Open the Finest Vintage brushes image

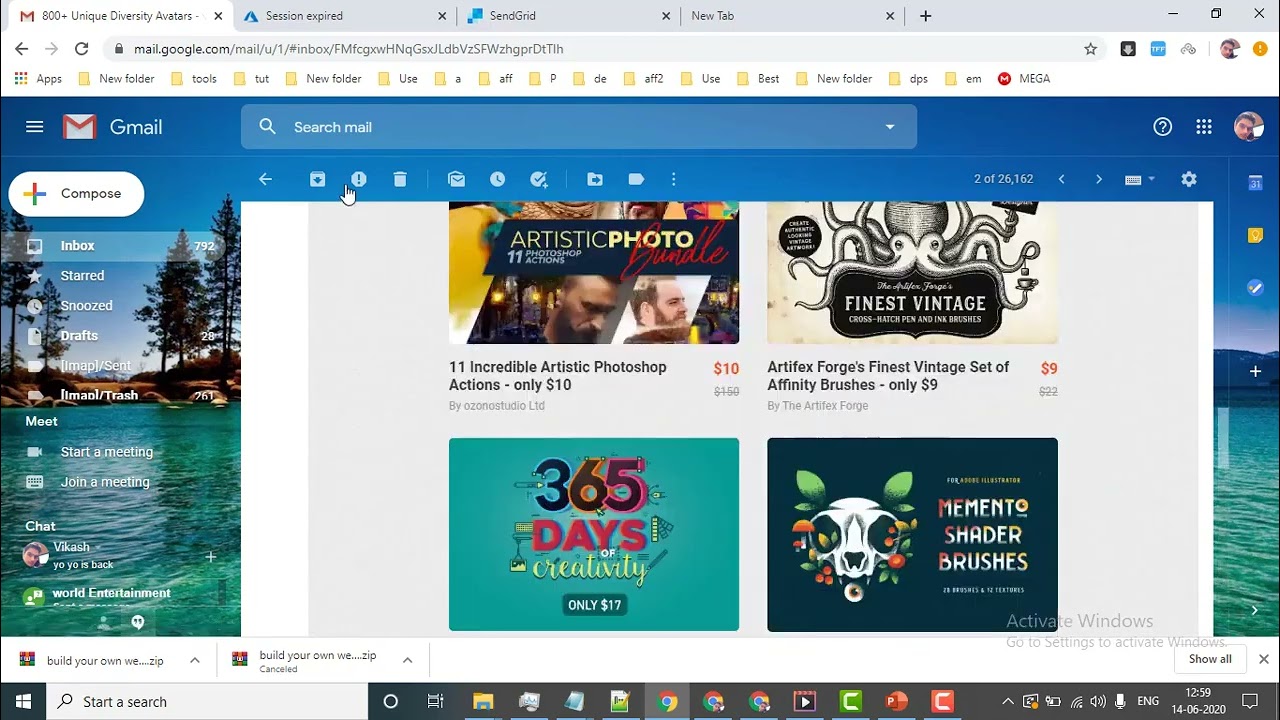(912, 273)
